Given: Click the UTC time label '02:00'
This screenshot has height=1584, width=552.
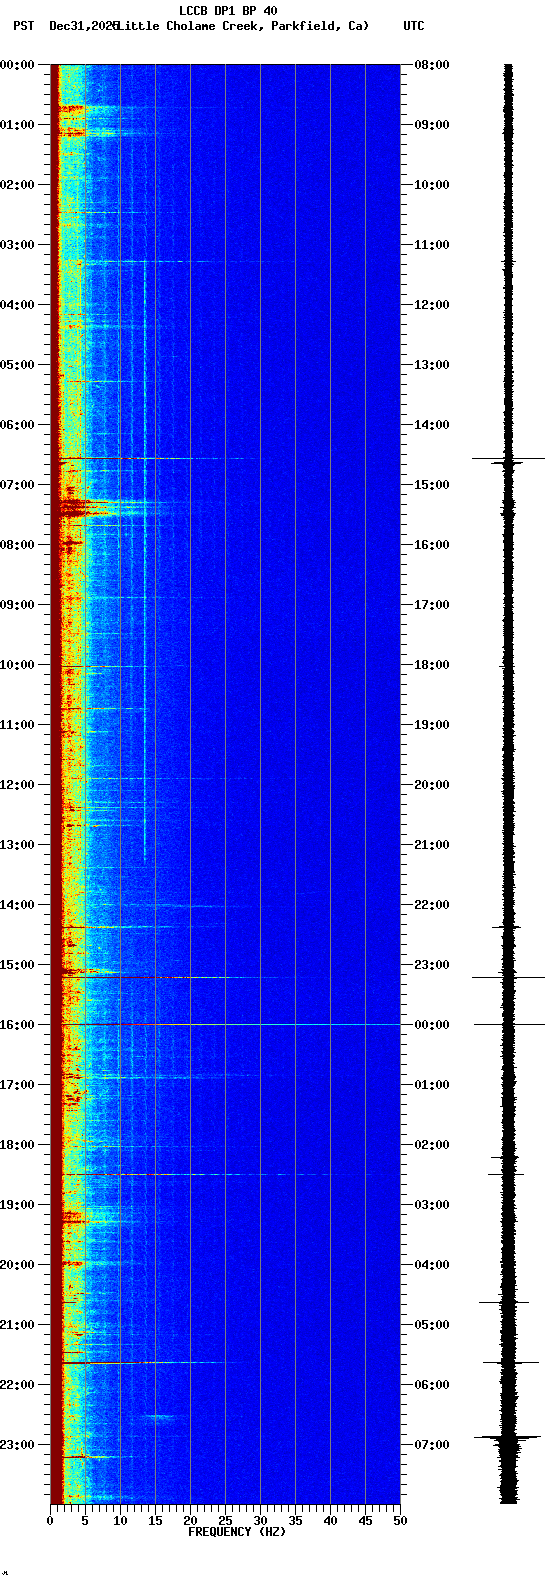Looking at the screenshot, I should (x=432, y=1145).
